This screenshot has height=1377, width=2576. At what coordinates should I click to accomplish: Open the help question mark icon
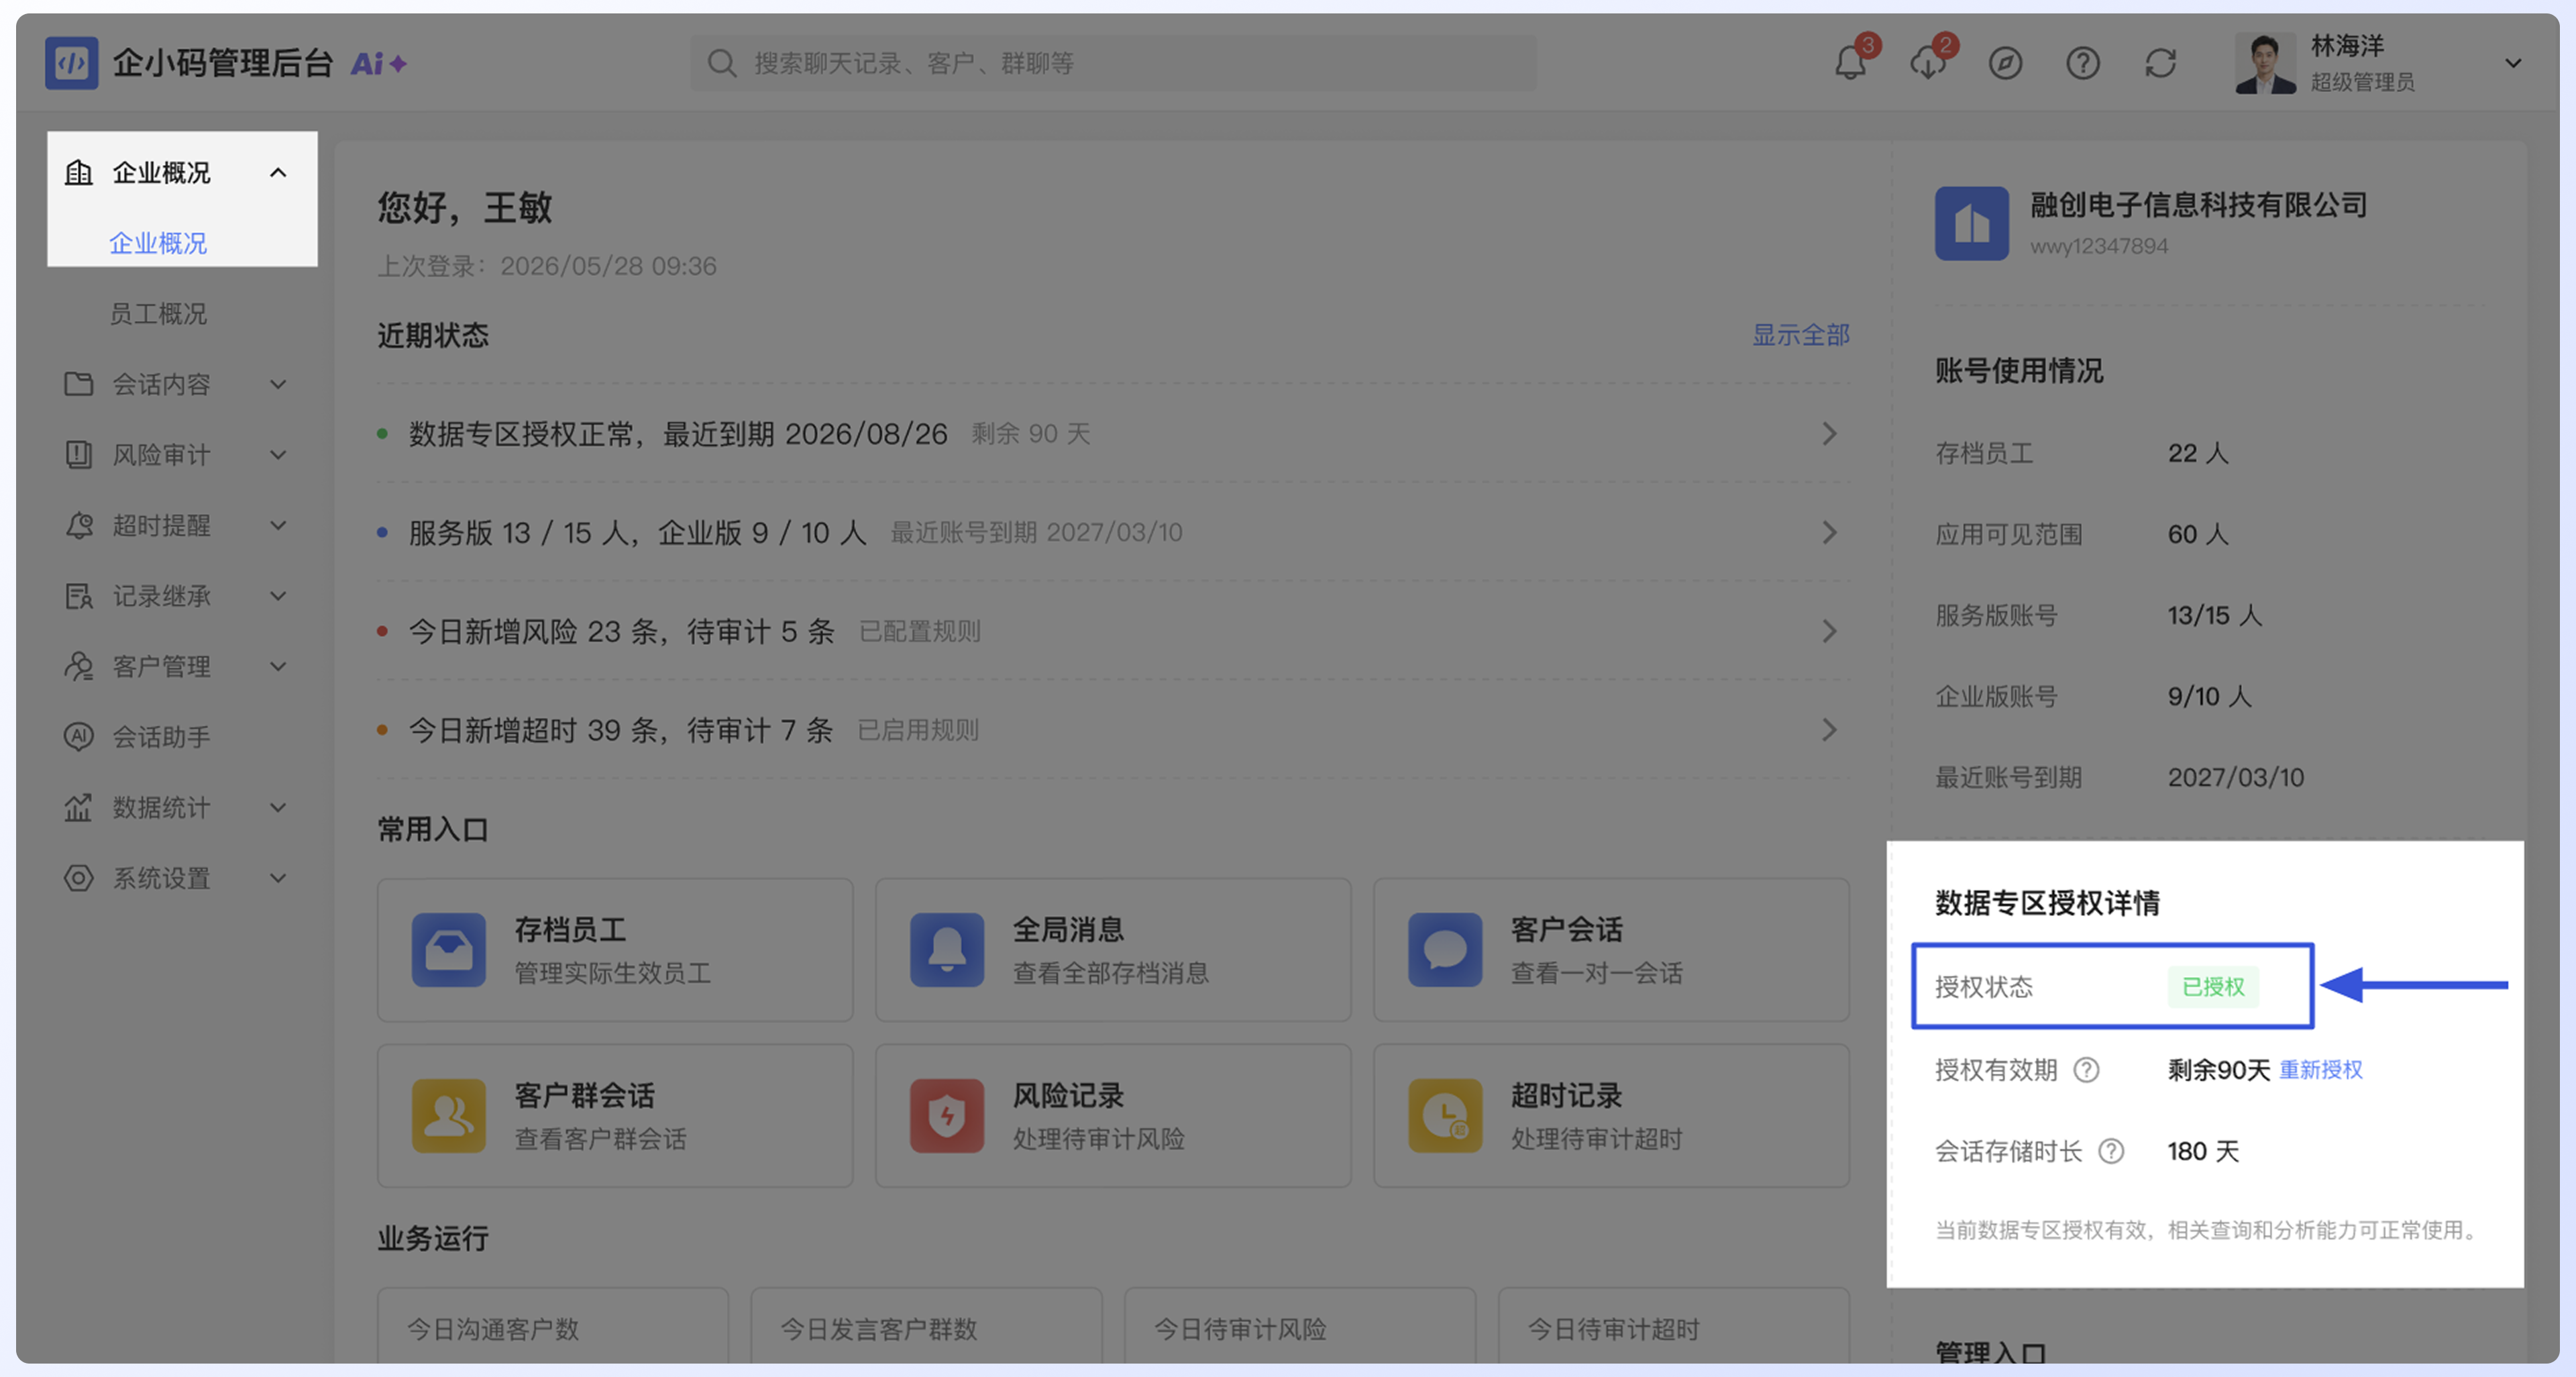click(2083, 63)
